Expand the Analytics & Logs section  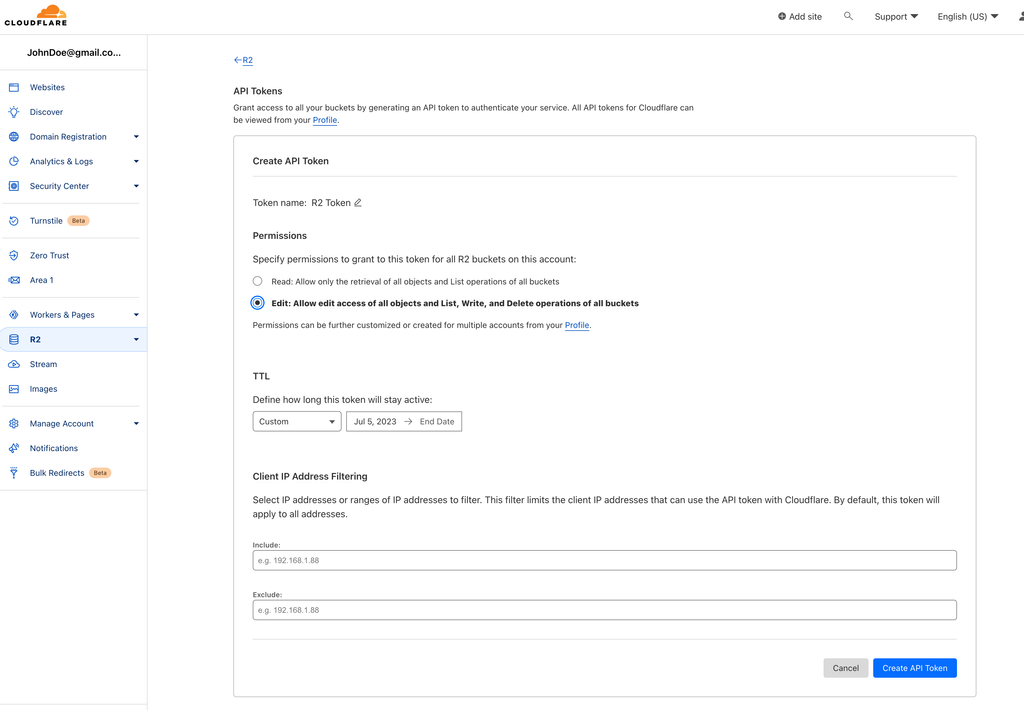click(x=62, y=161)
